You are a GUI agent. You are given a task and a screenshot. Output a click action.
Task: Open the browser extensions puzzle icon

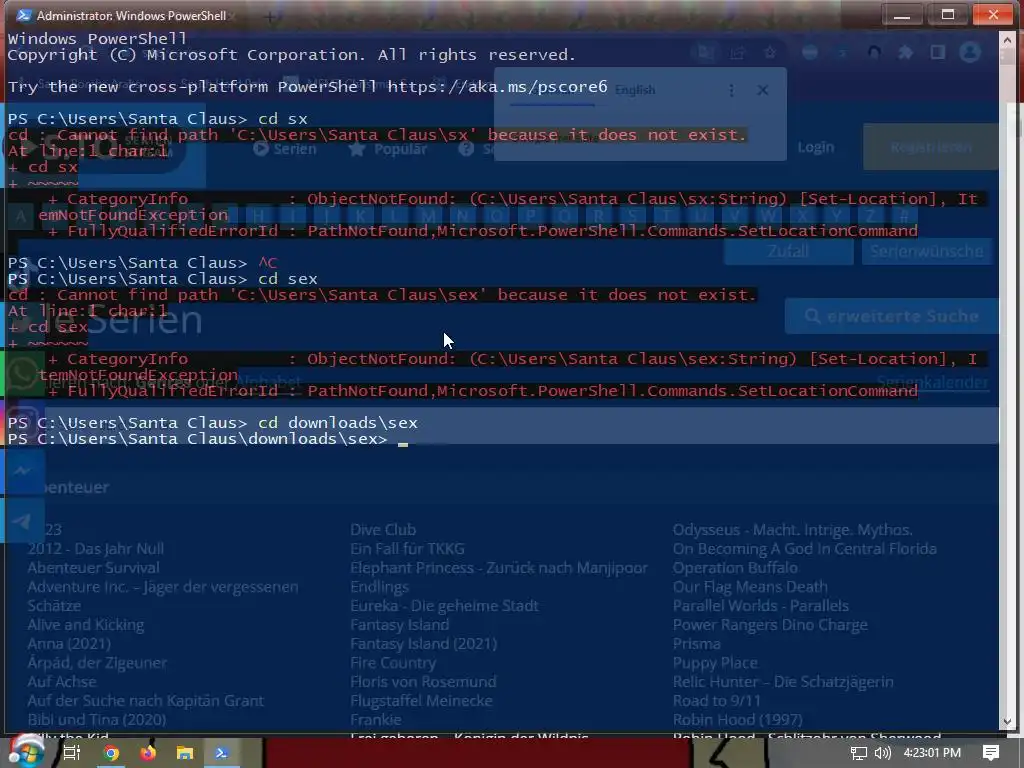pyautogui.click(x=906, y=52)
